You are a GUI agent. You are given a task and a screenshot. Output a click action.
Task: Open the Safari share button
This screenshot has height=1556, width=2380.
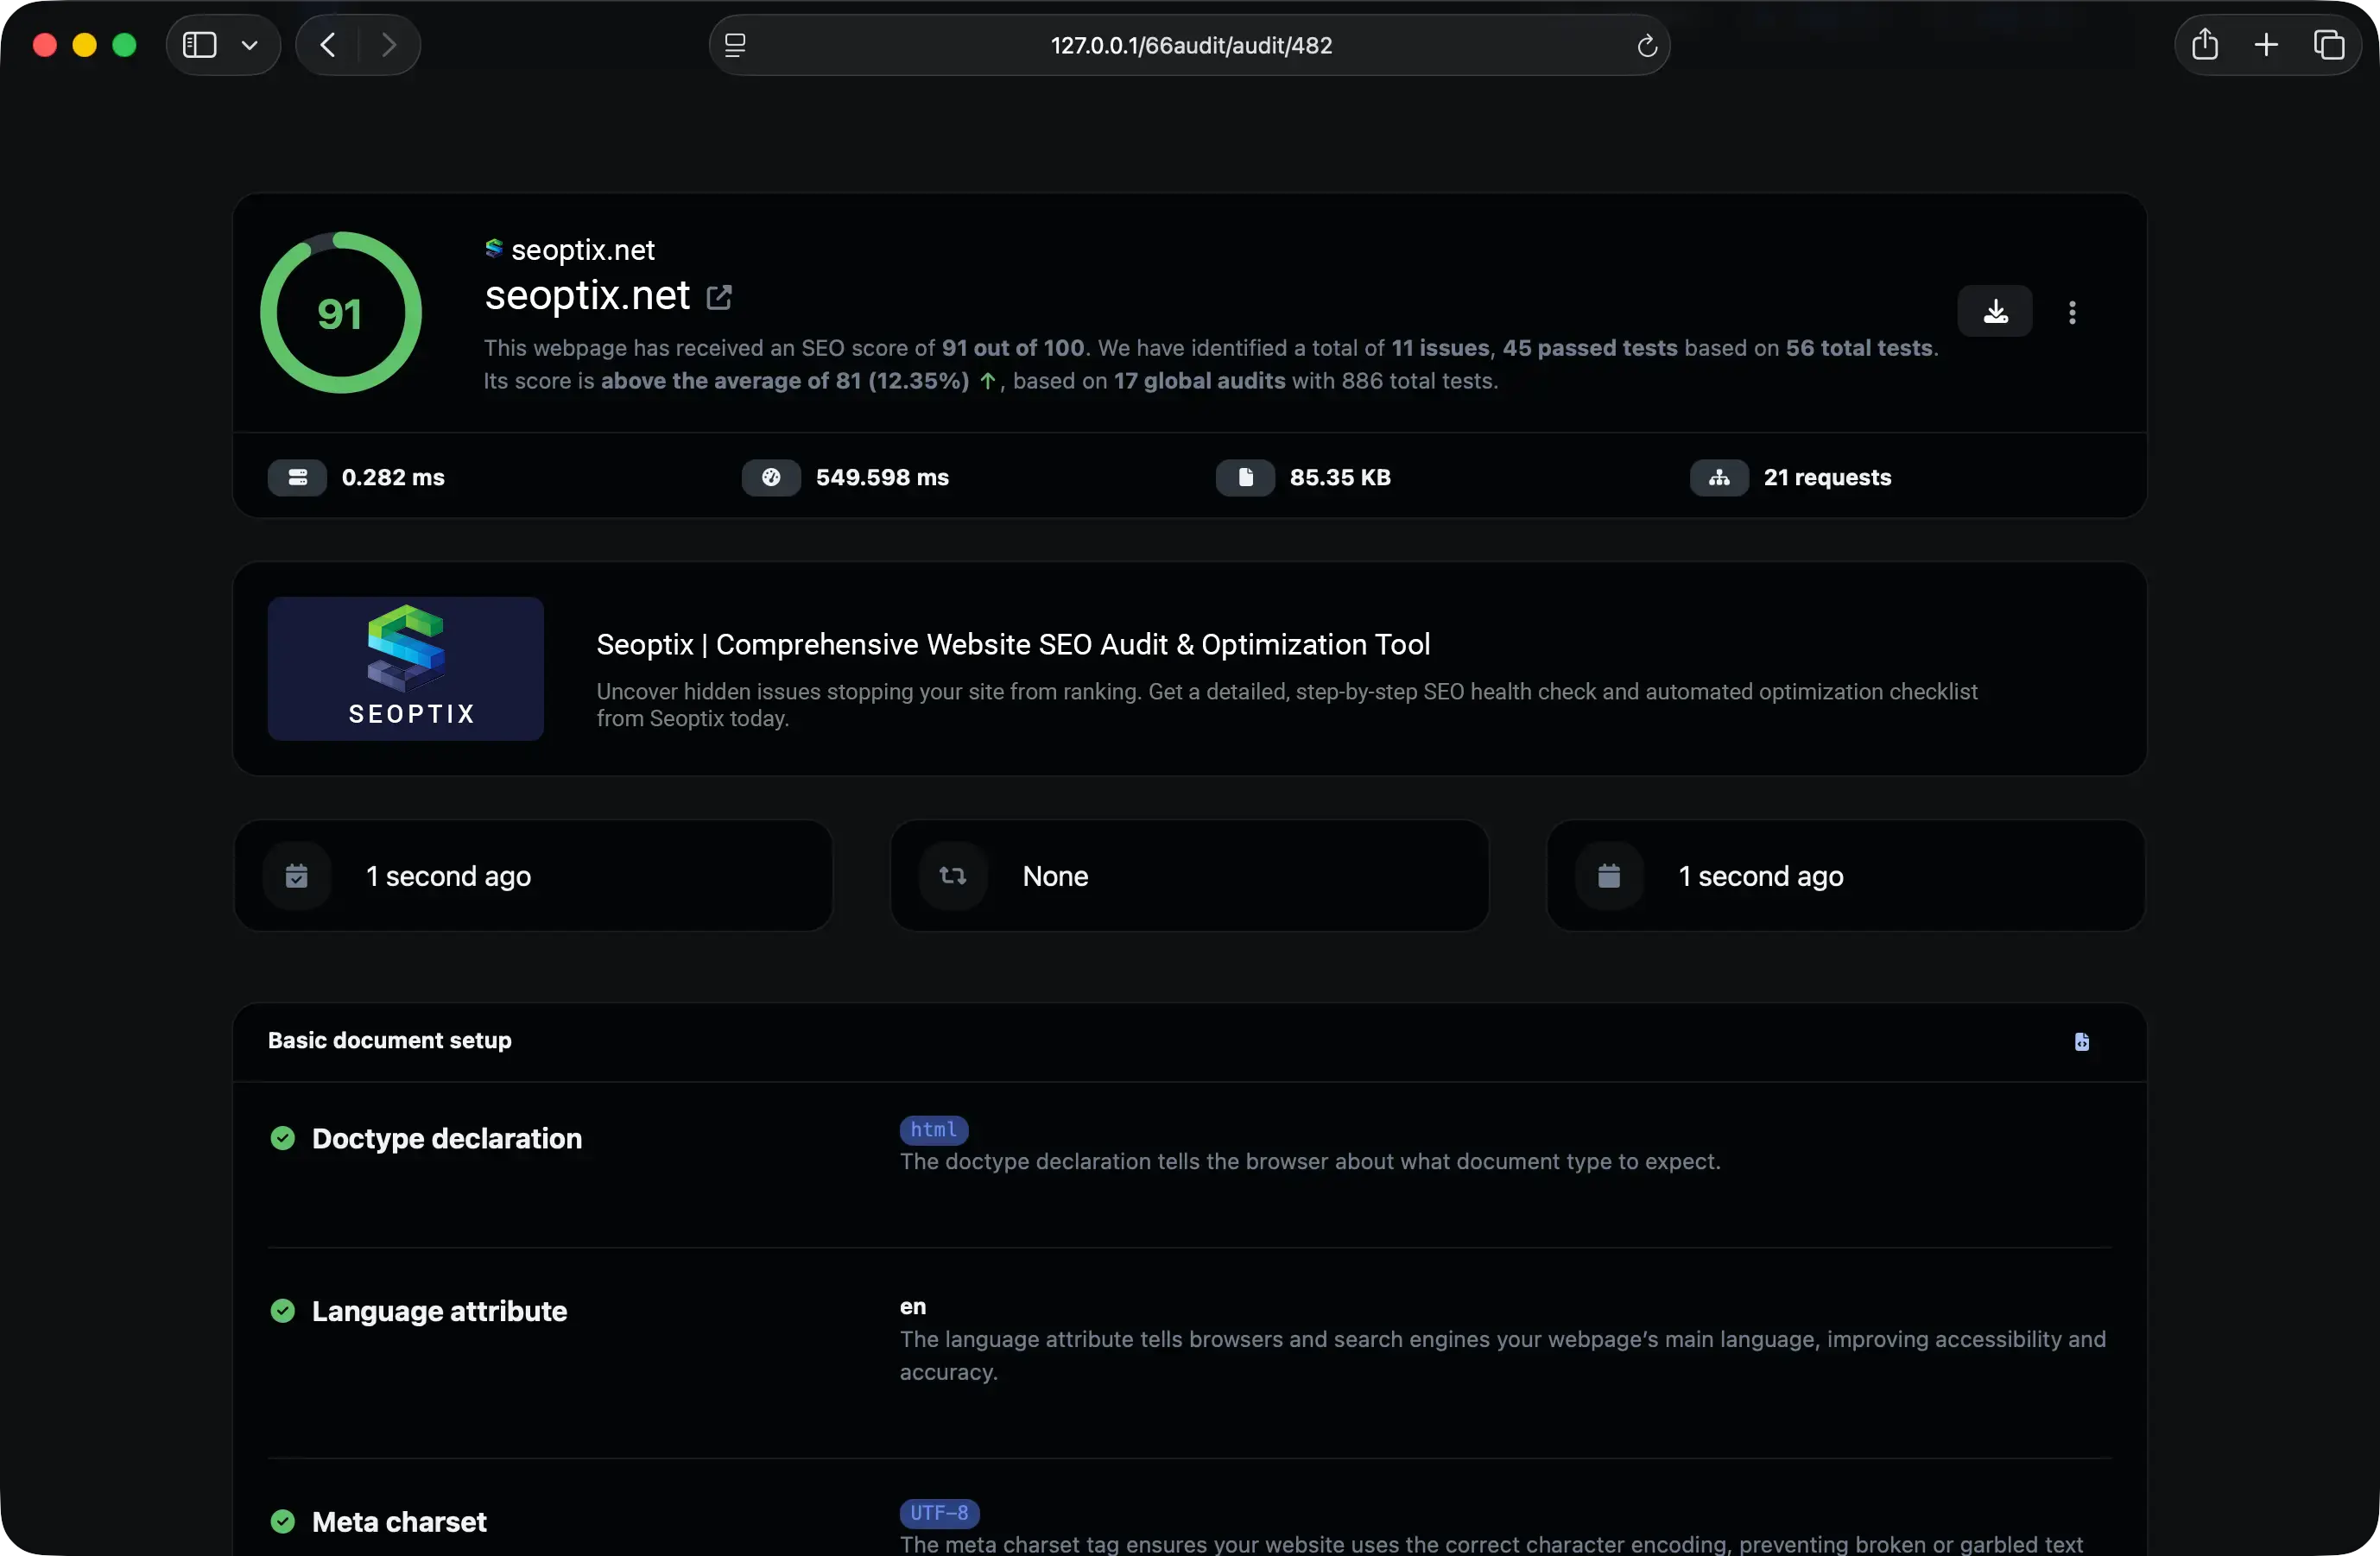click(2205, 45)
